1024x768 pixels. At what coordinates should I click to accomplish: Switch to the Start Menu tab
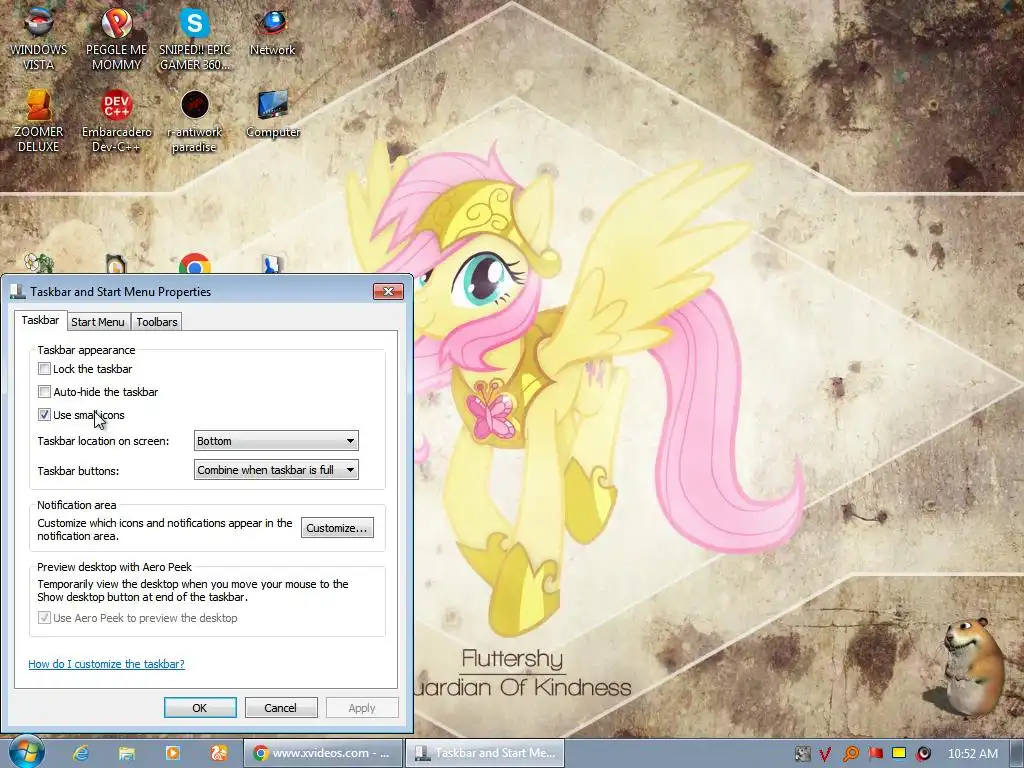(97, 321)
